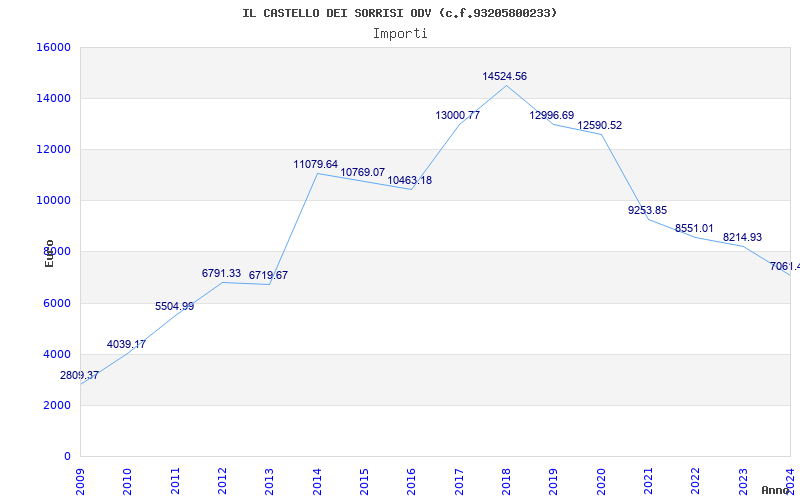This screenshot has height=500, width=800.
Task: Click the 16000 y-axis tick label
Action: 53,47
